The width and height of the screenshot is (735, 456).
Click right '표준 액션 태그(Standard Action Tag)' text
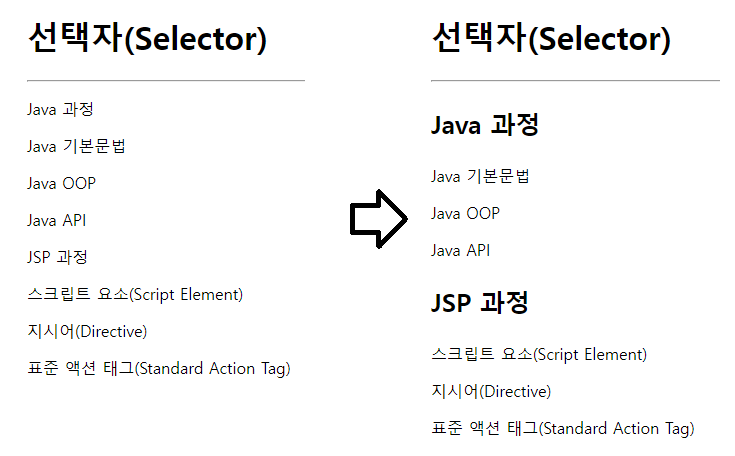point(563,429)
